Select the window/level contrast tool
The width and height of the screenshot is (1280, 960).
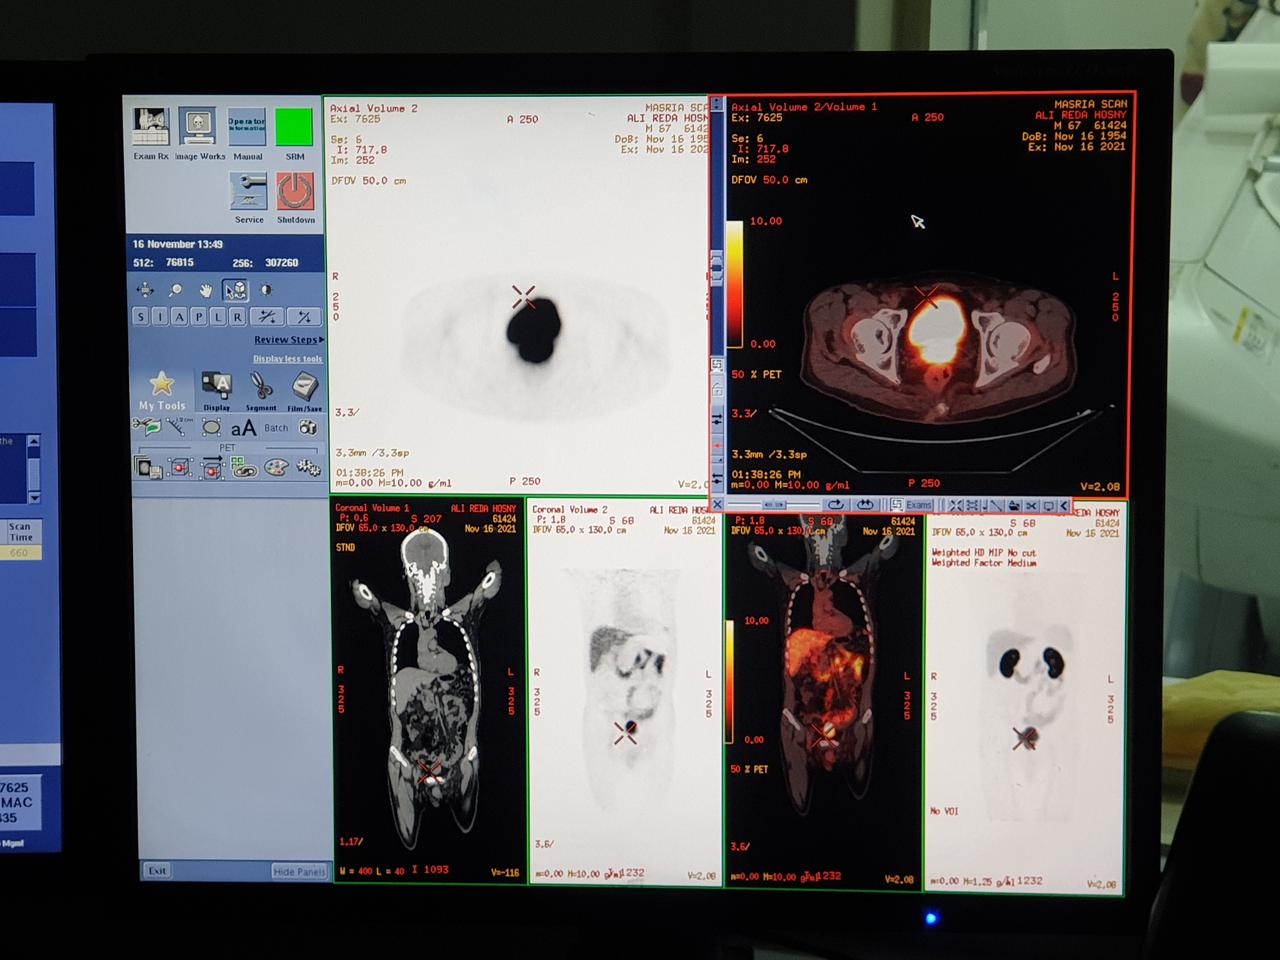[x=266, y=290]
